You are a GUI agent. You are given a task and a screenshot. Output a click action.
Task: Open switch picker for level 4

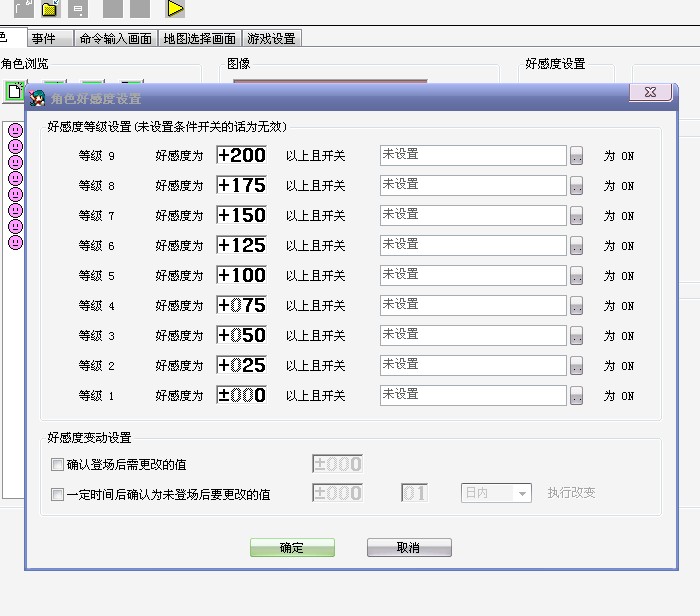pyautogui.click(x=576, y=306)
